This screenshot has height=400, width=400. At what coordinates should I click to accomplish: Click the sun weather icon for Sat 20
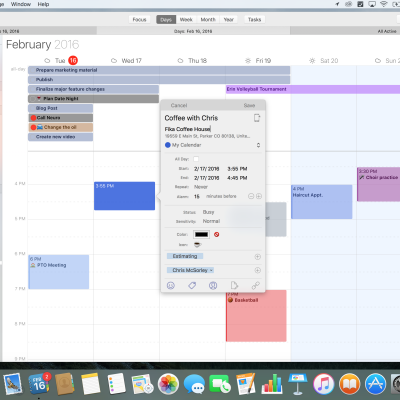point(312,61)
